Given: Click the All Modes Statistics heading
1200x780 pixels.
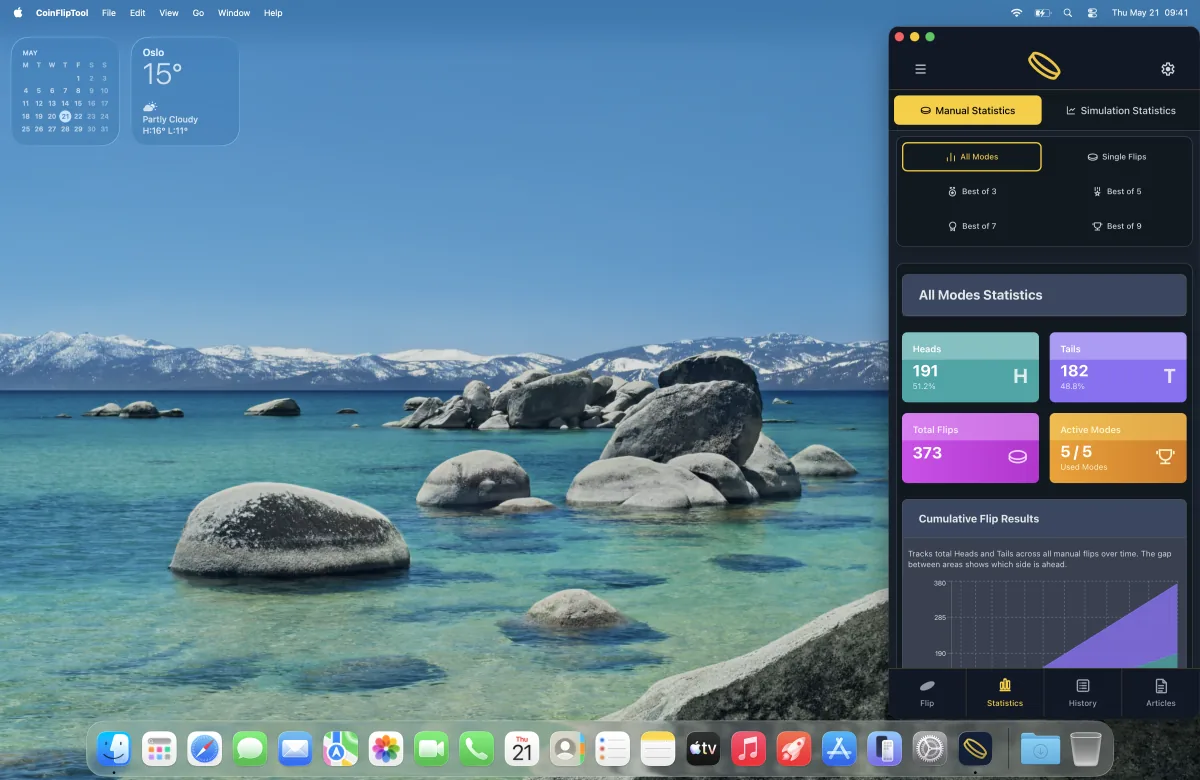Looking at the screenshot, I should (x=980, y=295).
